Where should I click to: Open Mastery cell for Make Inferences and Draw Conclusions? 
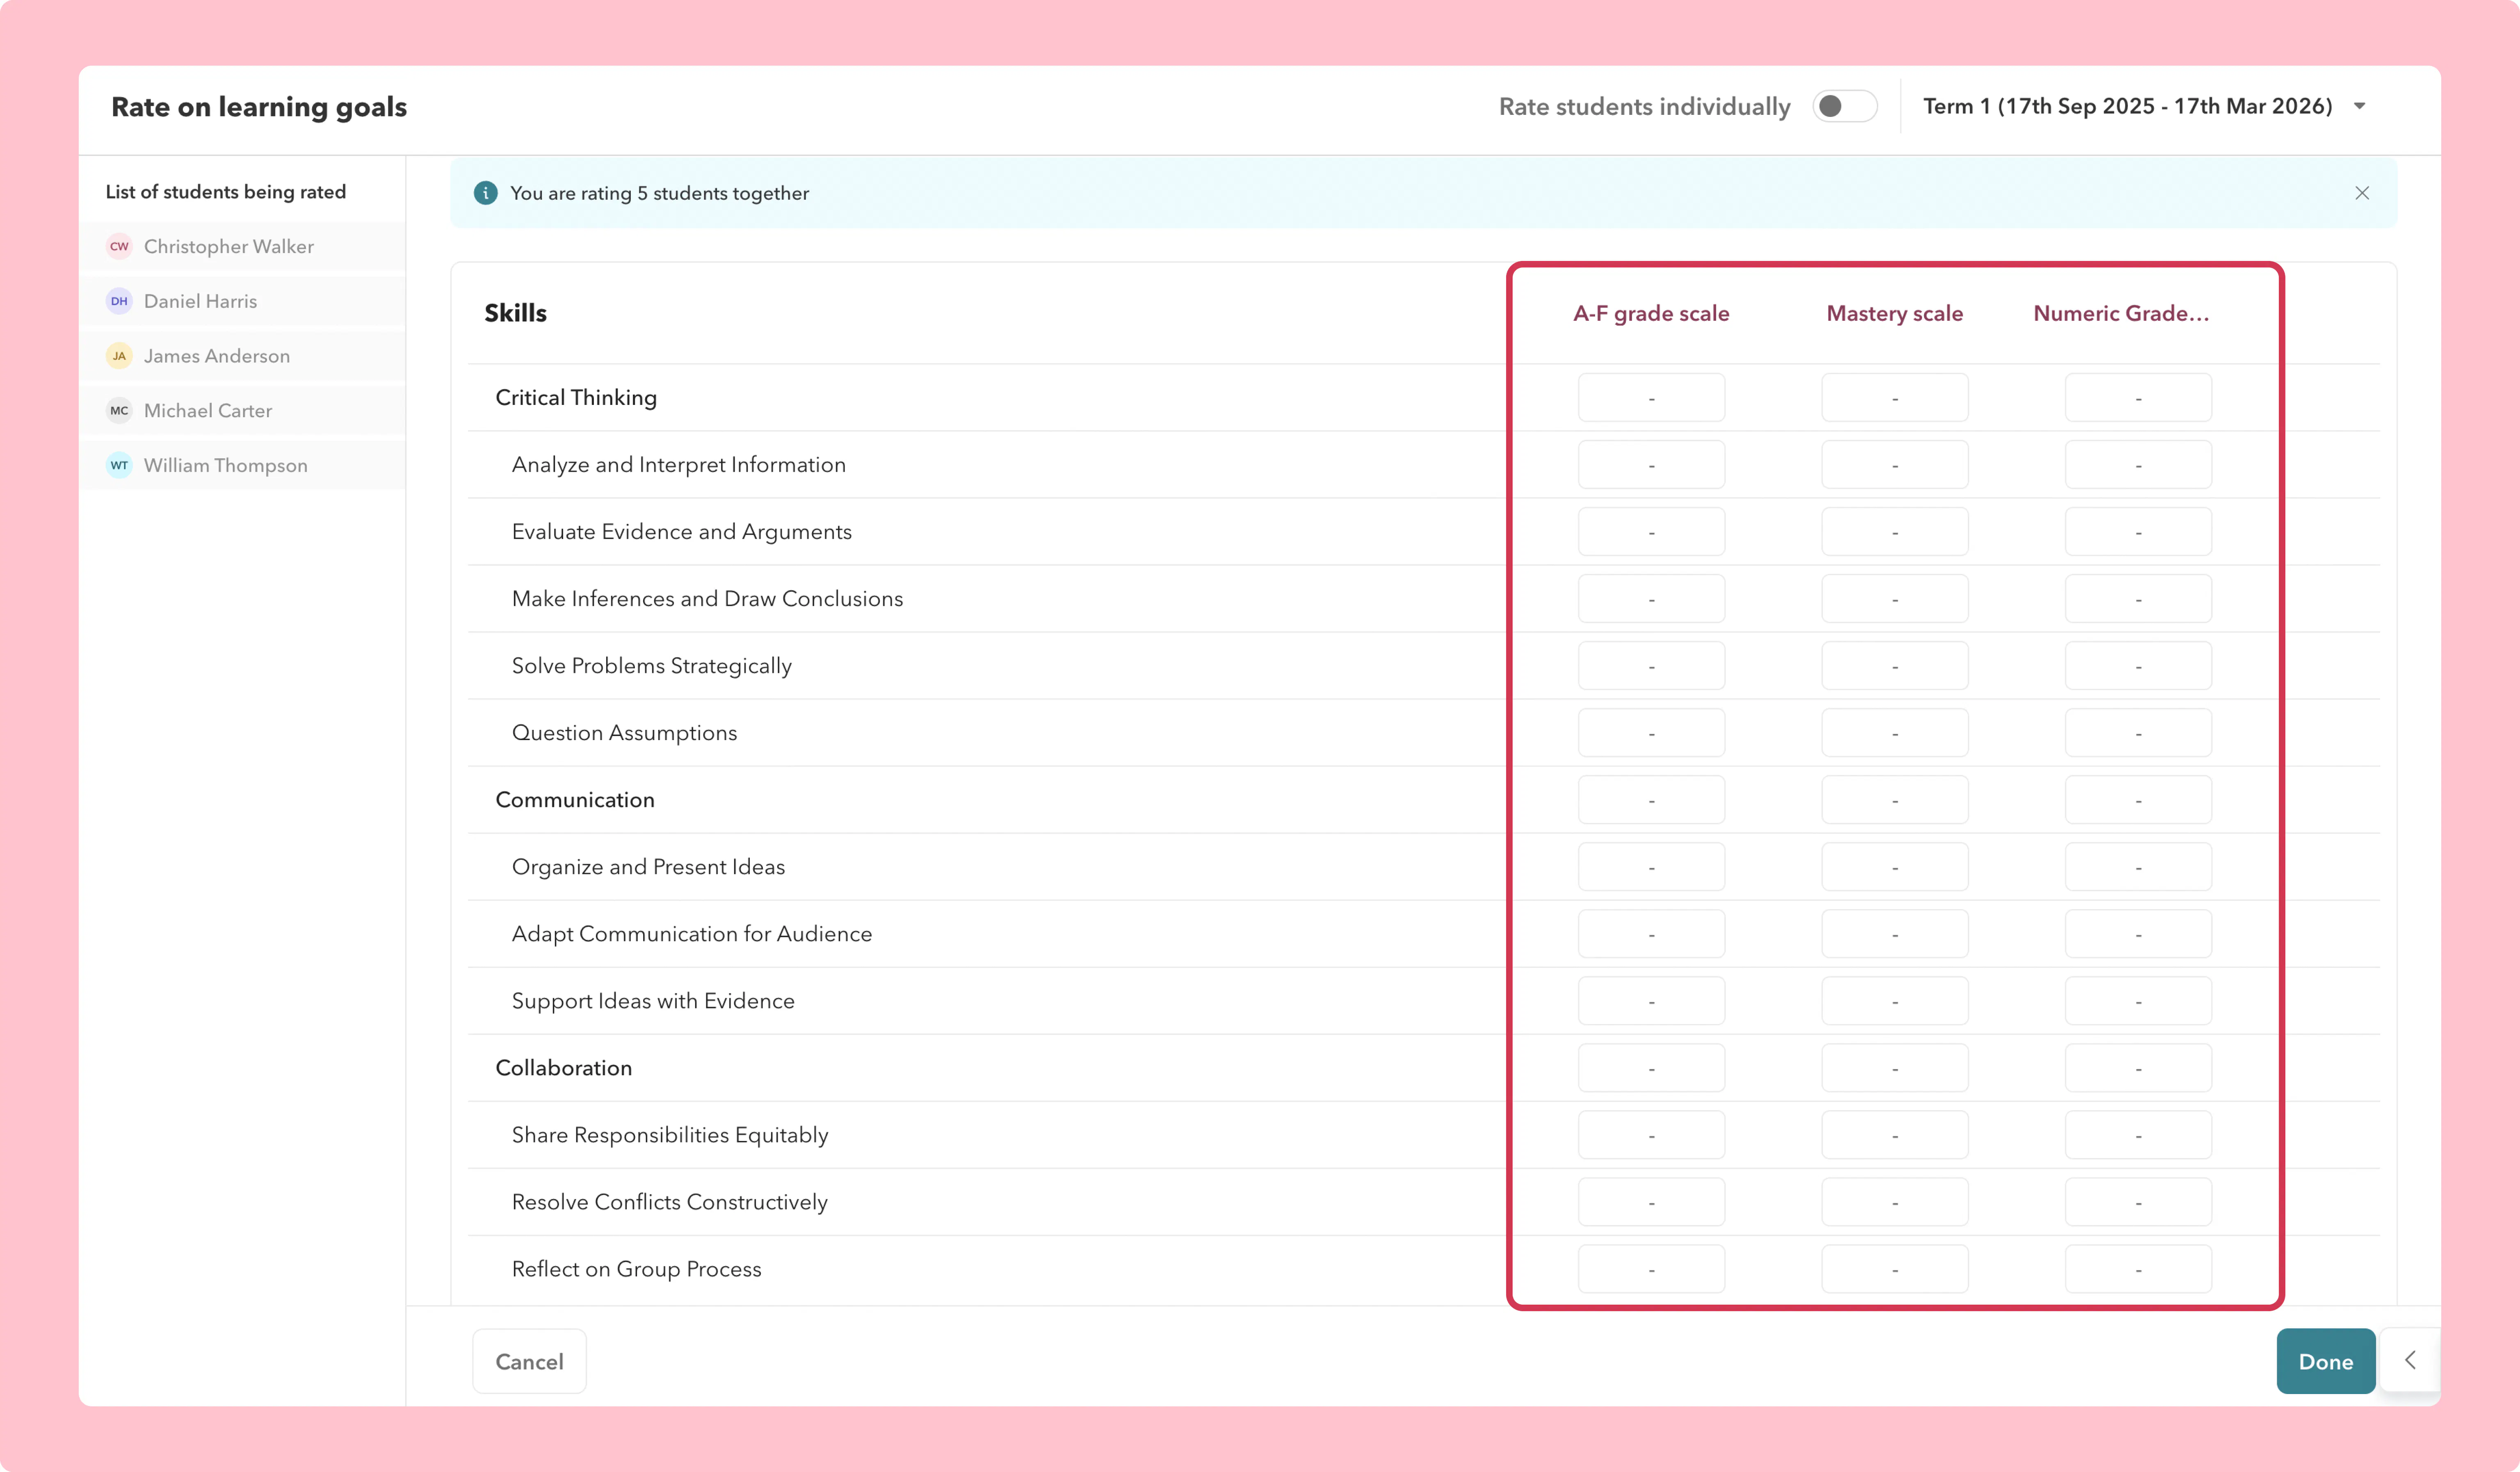click(x=1895, y=599)
